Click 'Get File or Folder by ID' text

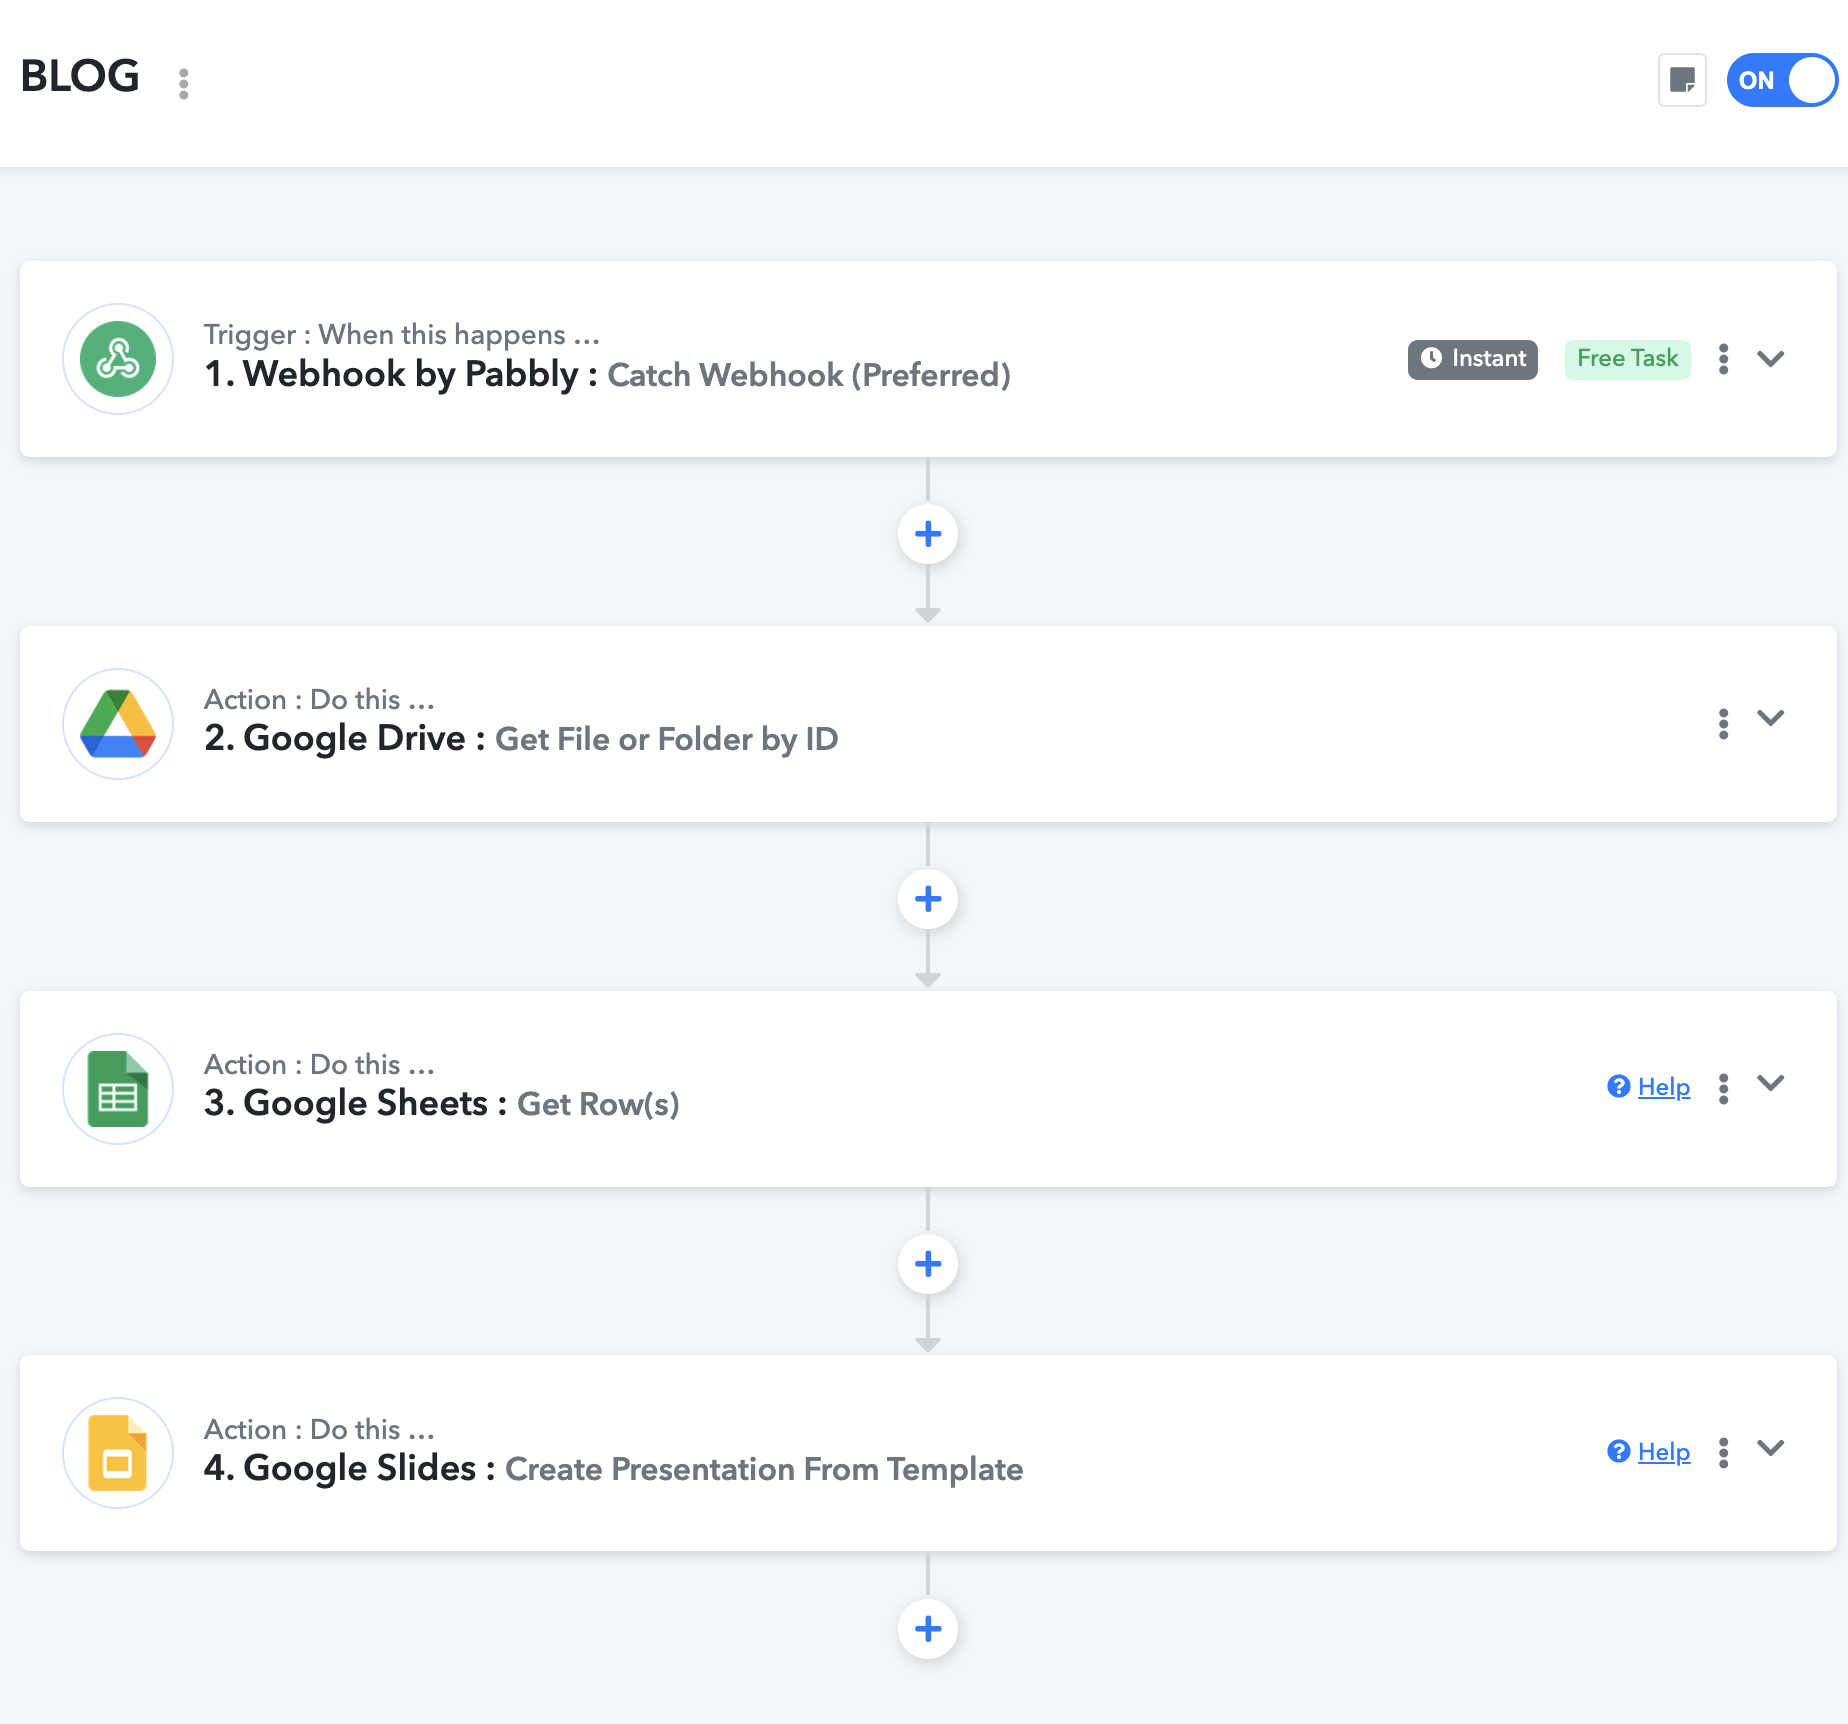667,739
